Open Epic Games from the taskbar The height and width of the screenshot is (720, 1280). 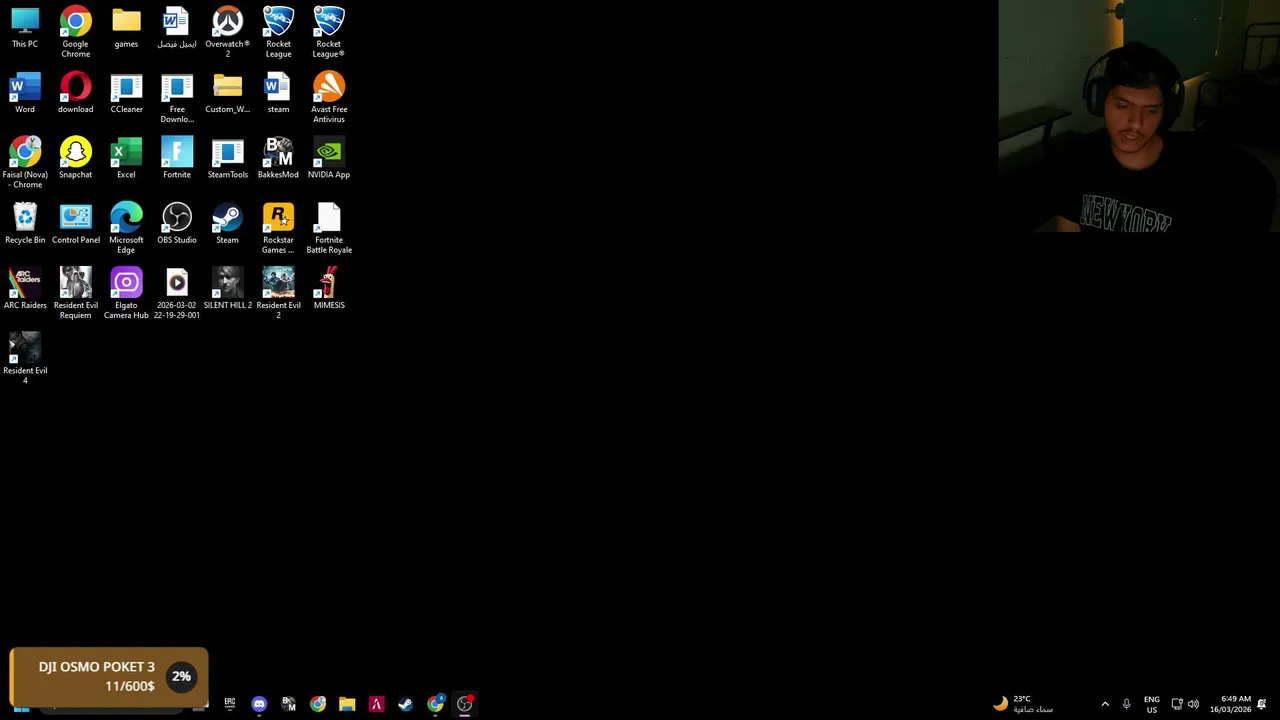tap(229, 704)
